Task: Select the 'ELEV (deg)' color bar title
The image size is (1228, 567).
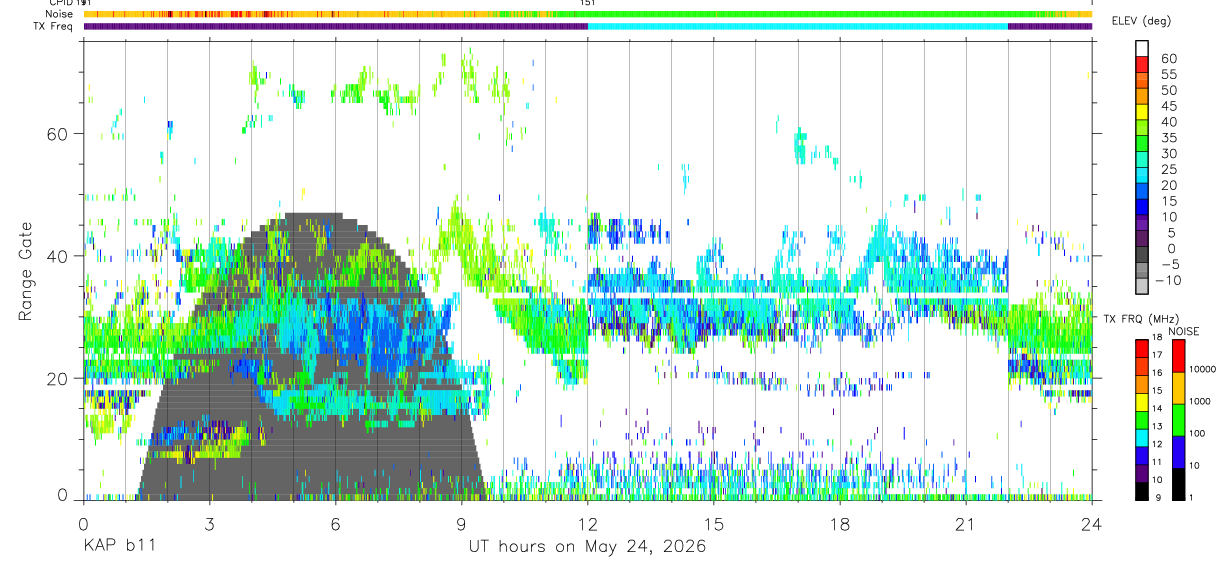Action: [1142, 21]
